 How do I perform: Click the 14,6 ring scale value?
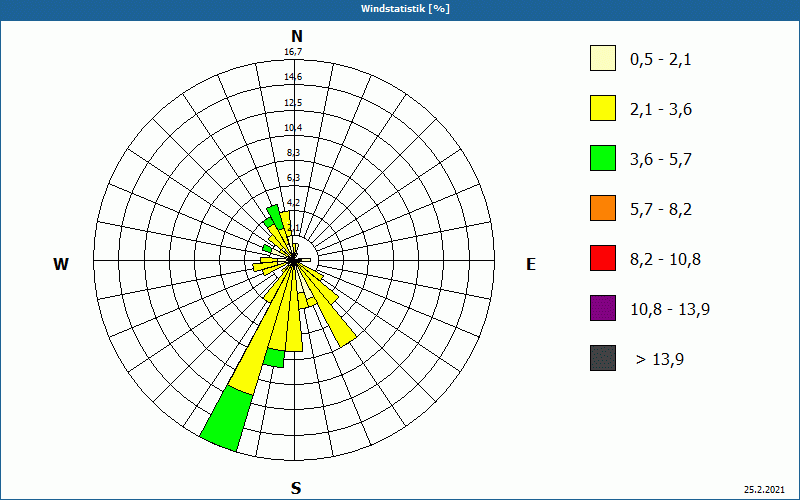293,77
